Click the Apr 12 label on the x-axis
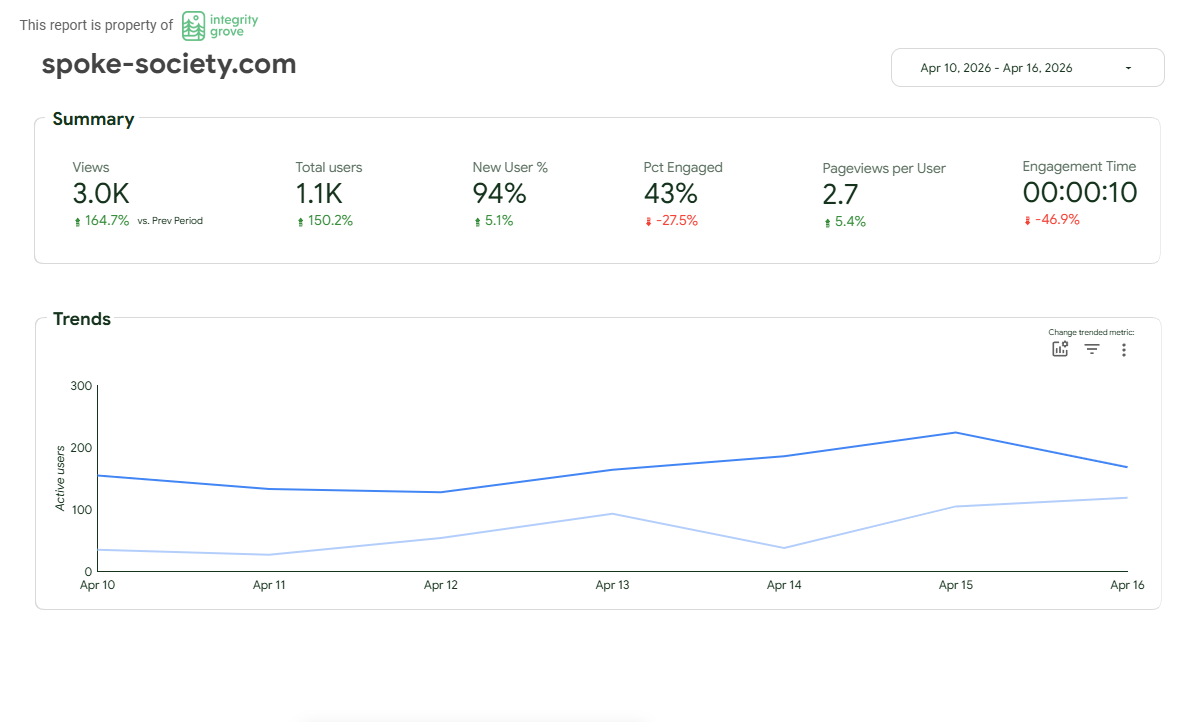This screenshot has width=1196, height=722. (441, 586)
